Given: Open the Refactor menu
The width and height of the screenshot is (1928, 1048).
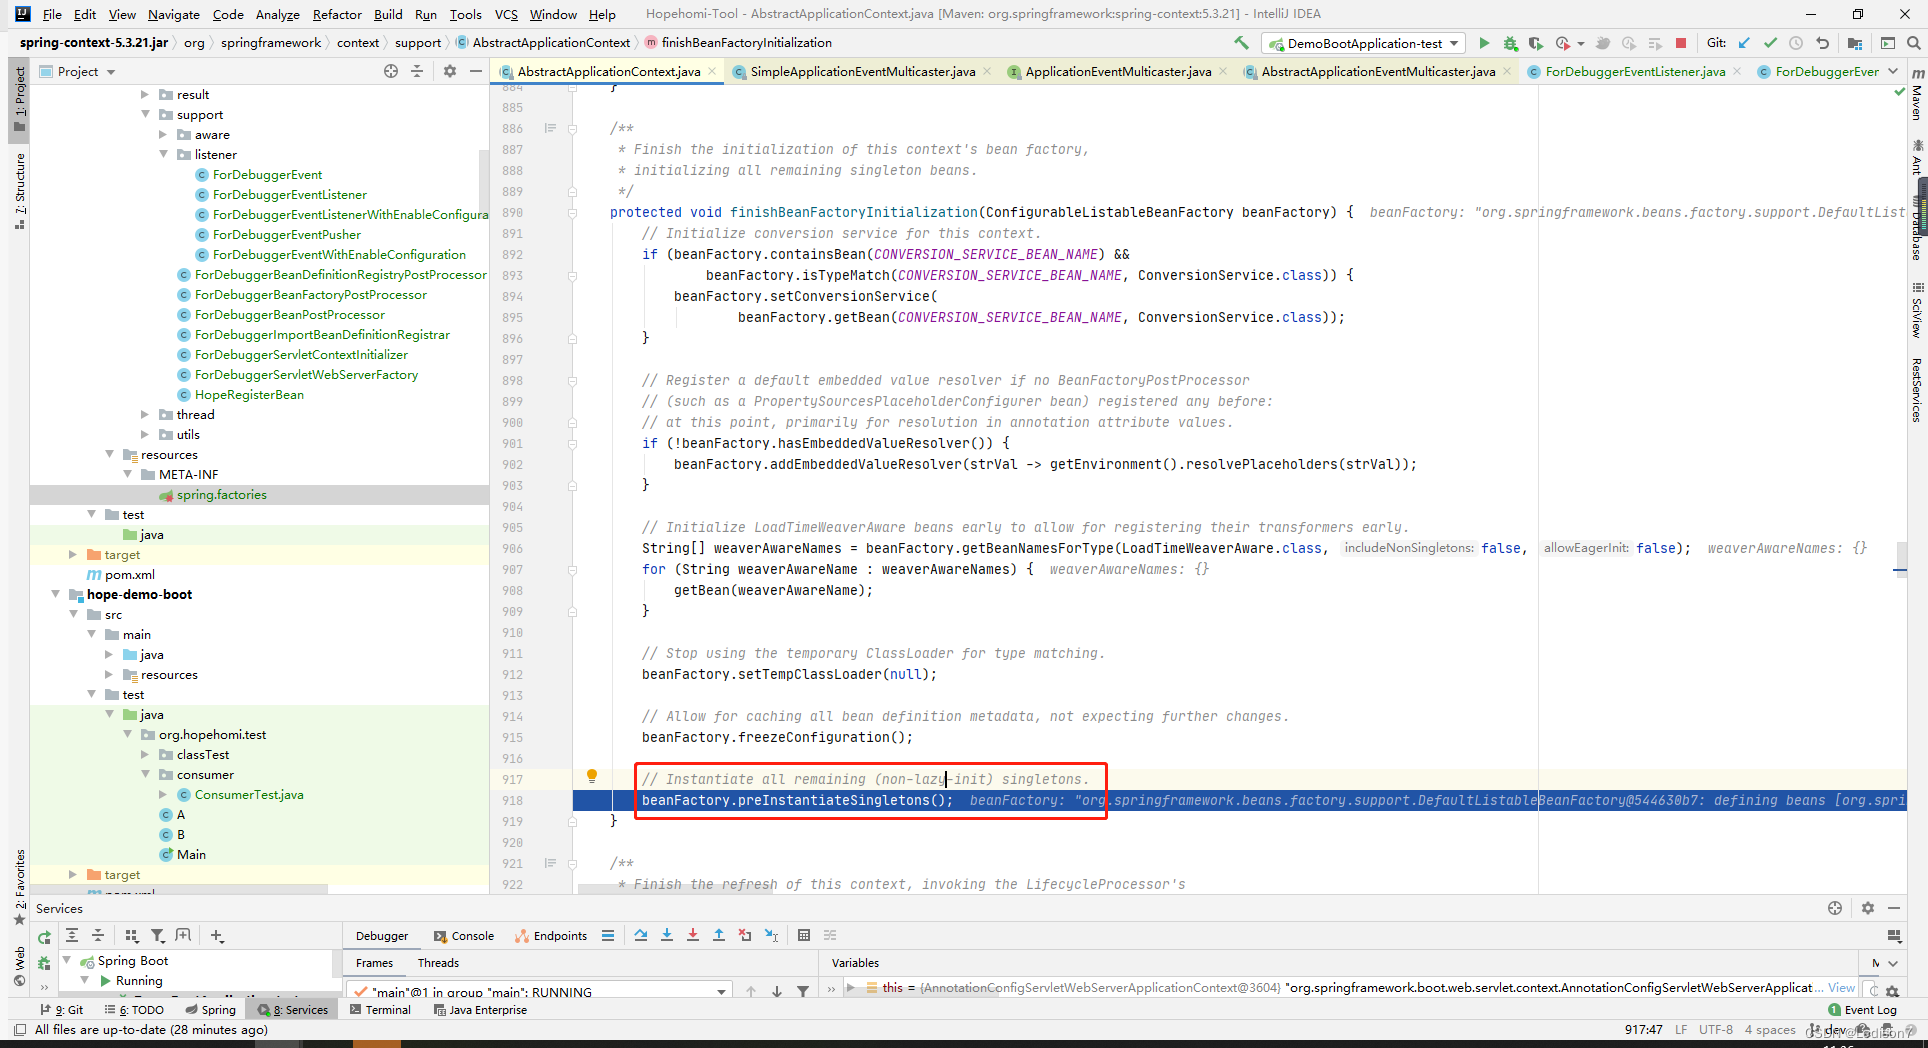Looking at the screenshot, I should (337, 14).
